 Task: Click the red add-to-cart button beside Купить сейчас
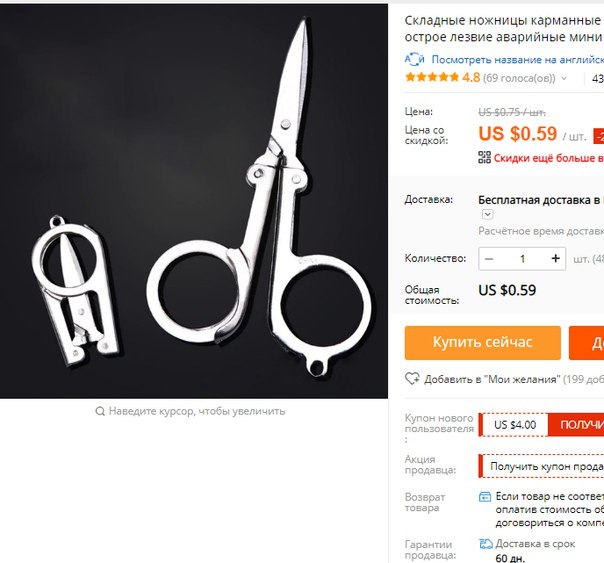point(586,343)
